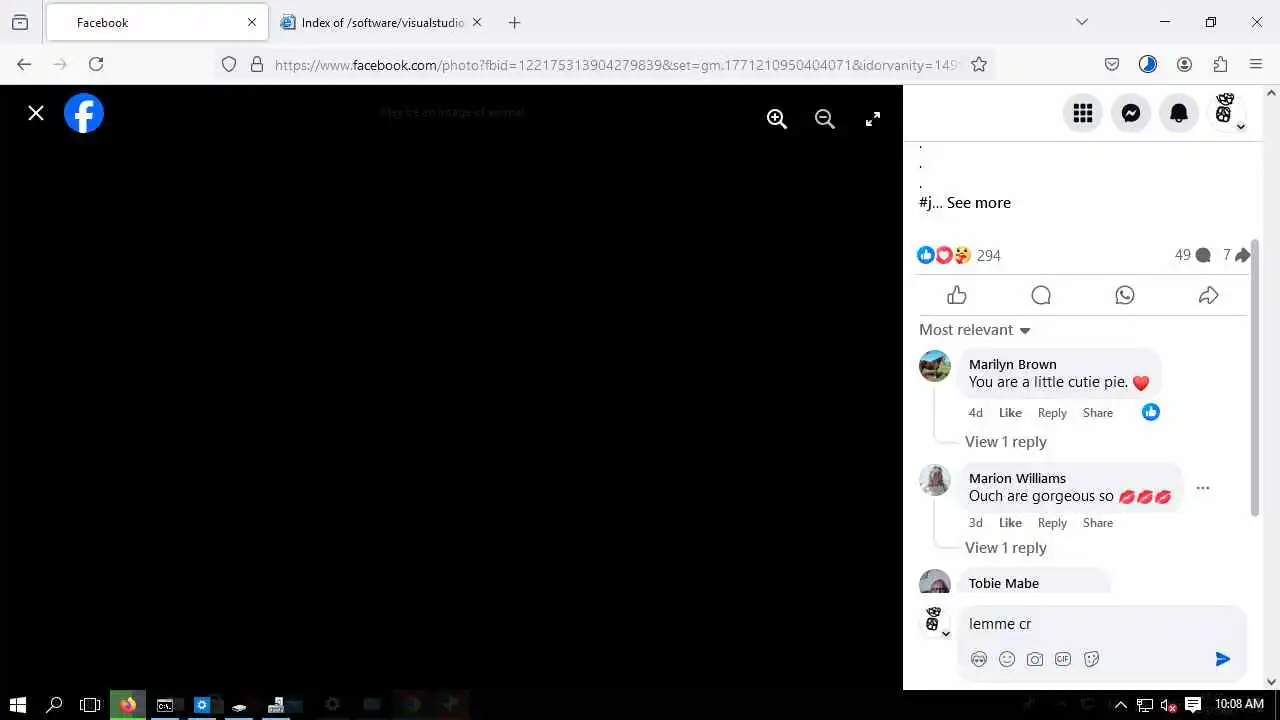Image resolution: width=1280 pixels, height=720 pixels.
Task: Open the Firefox application menu
Action: (x=1256, y=64)
